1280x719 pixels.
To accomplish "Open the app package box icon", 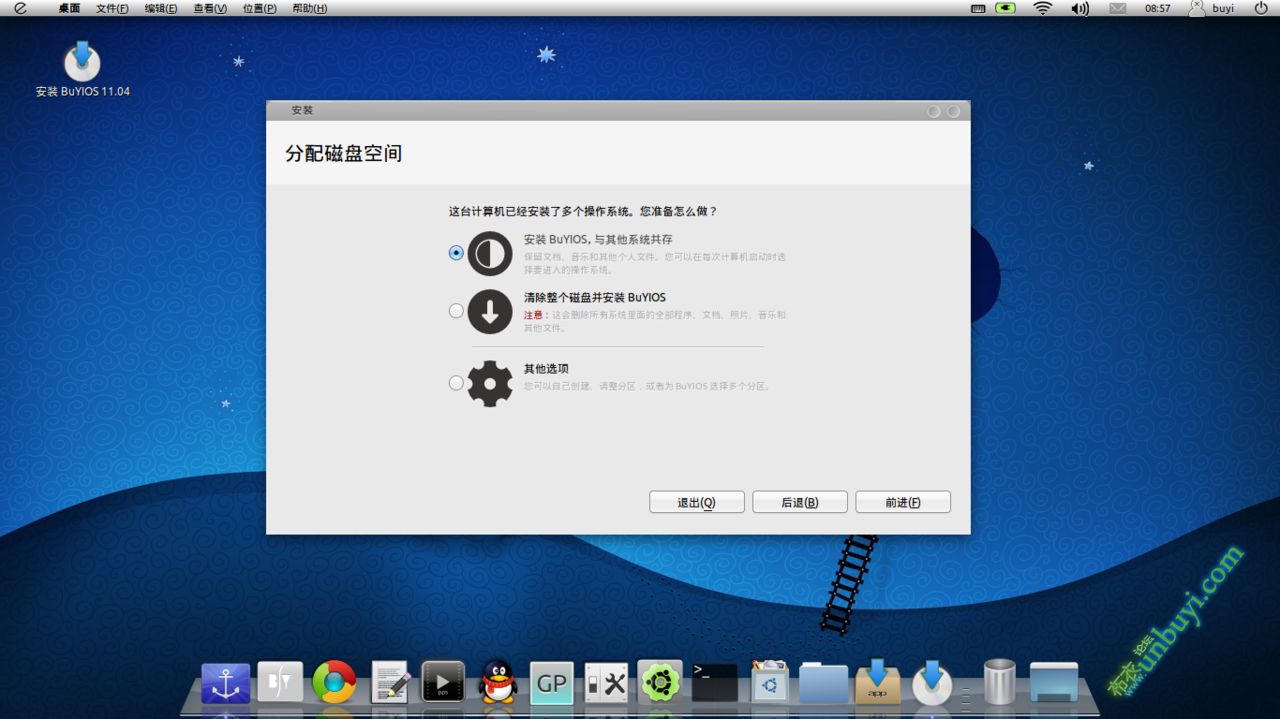I will click(x=877, y=682).
